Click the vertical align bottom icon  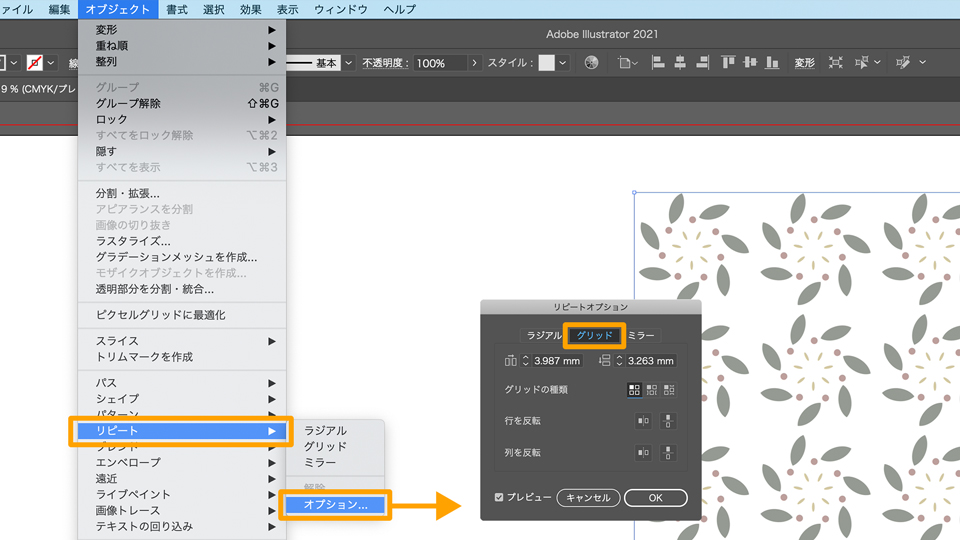772,62
